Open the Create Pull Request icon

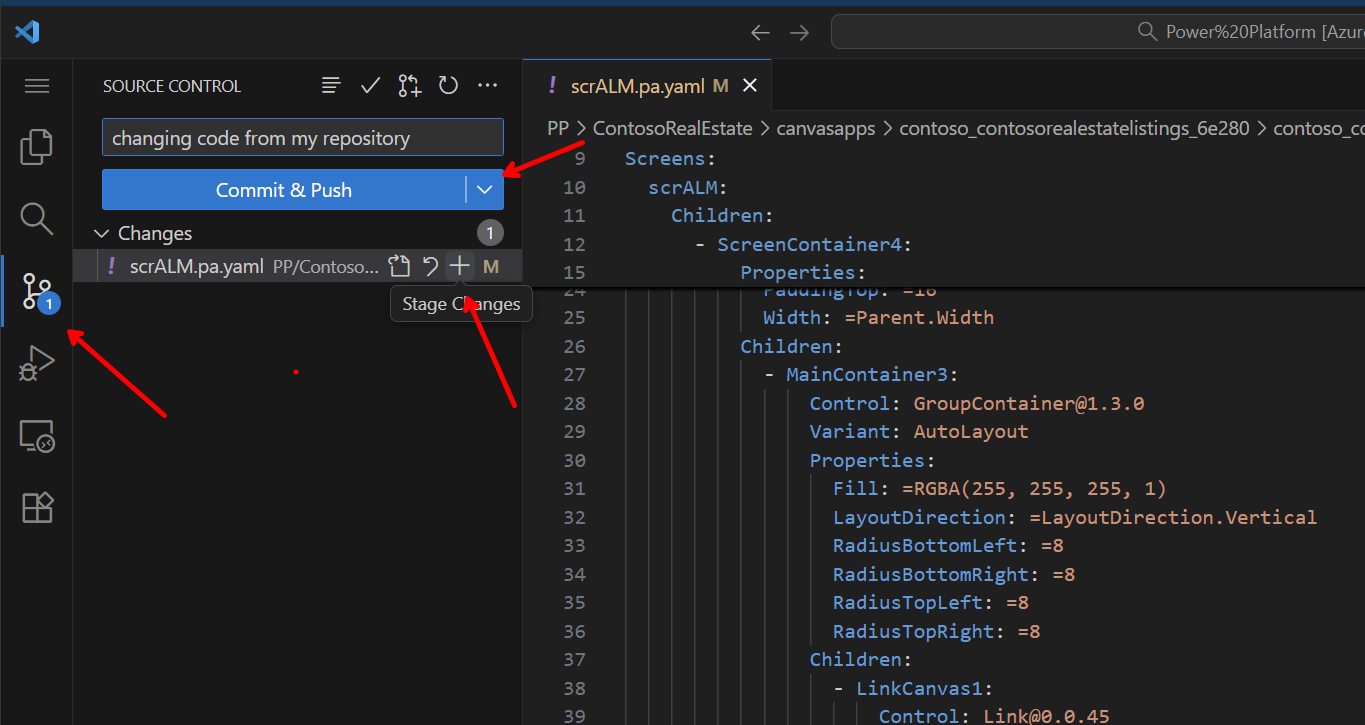[x=409, y=85]
